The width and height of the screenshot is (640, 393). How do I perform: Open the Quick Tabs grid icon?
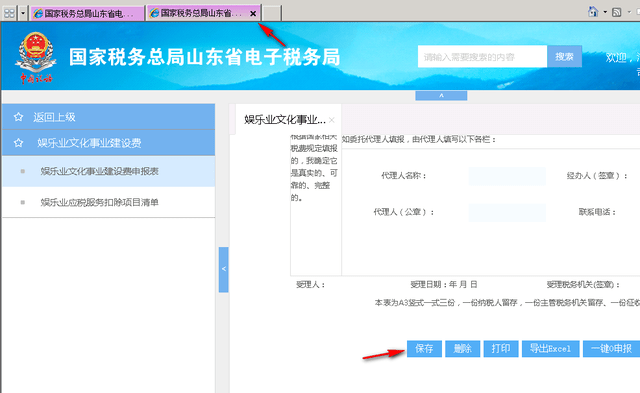tap(9, 13)
